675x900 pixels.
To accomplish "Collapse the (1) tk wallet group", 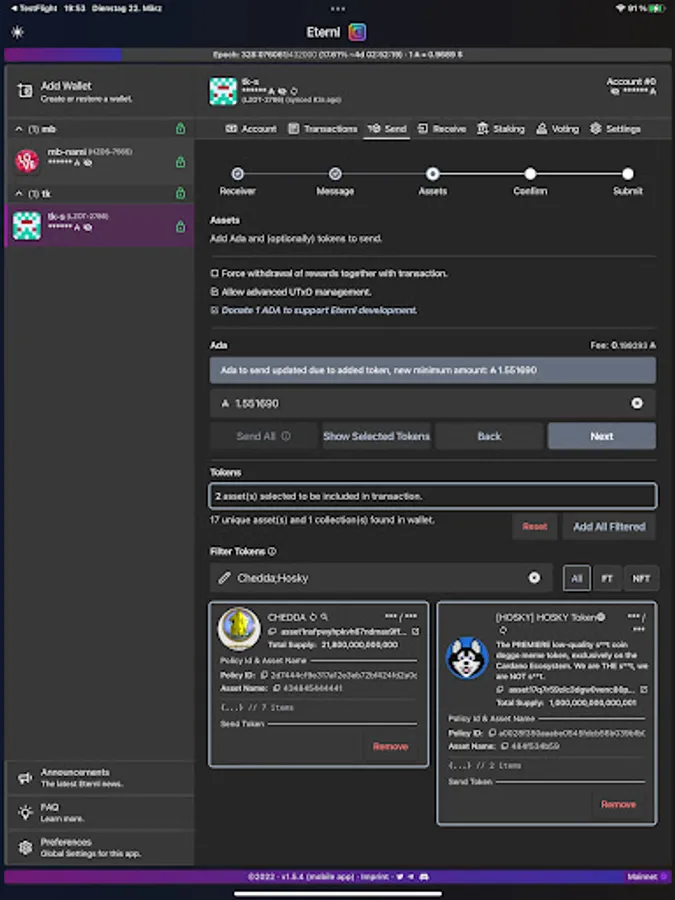I will (19, 193).
